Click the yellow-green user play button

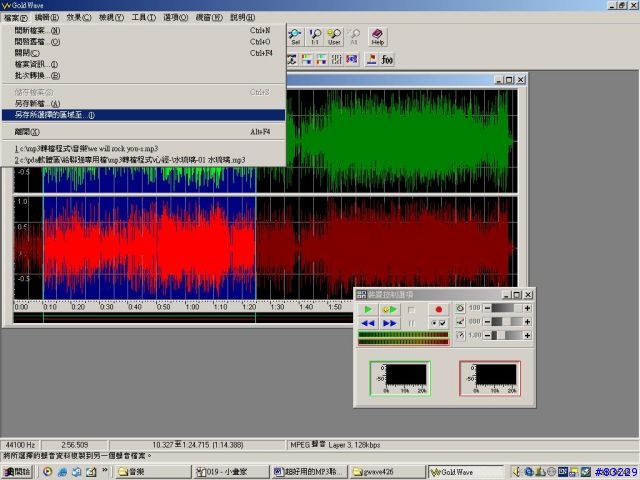click(389, 309)
